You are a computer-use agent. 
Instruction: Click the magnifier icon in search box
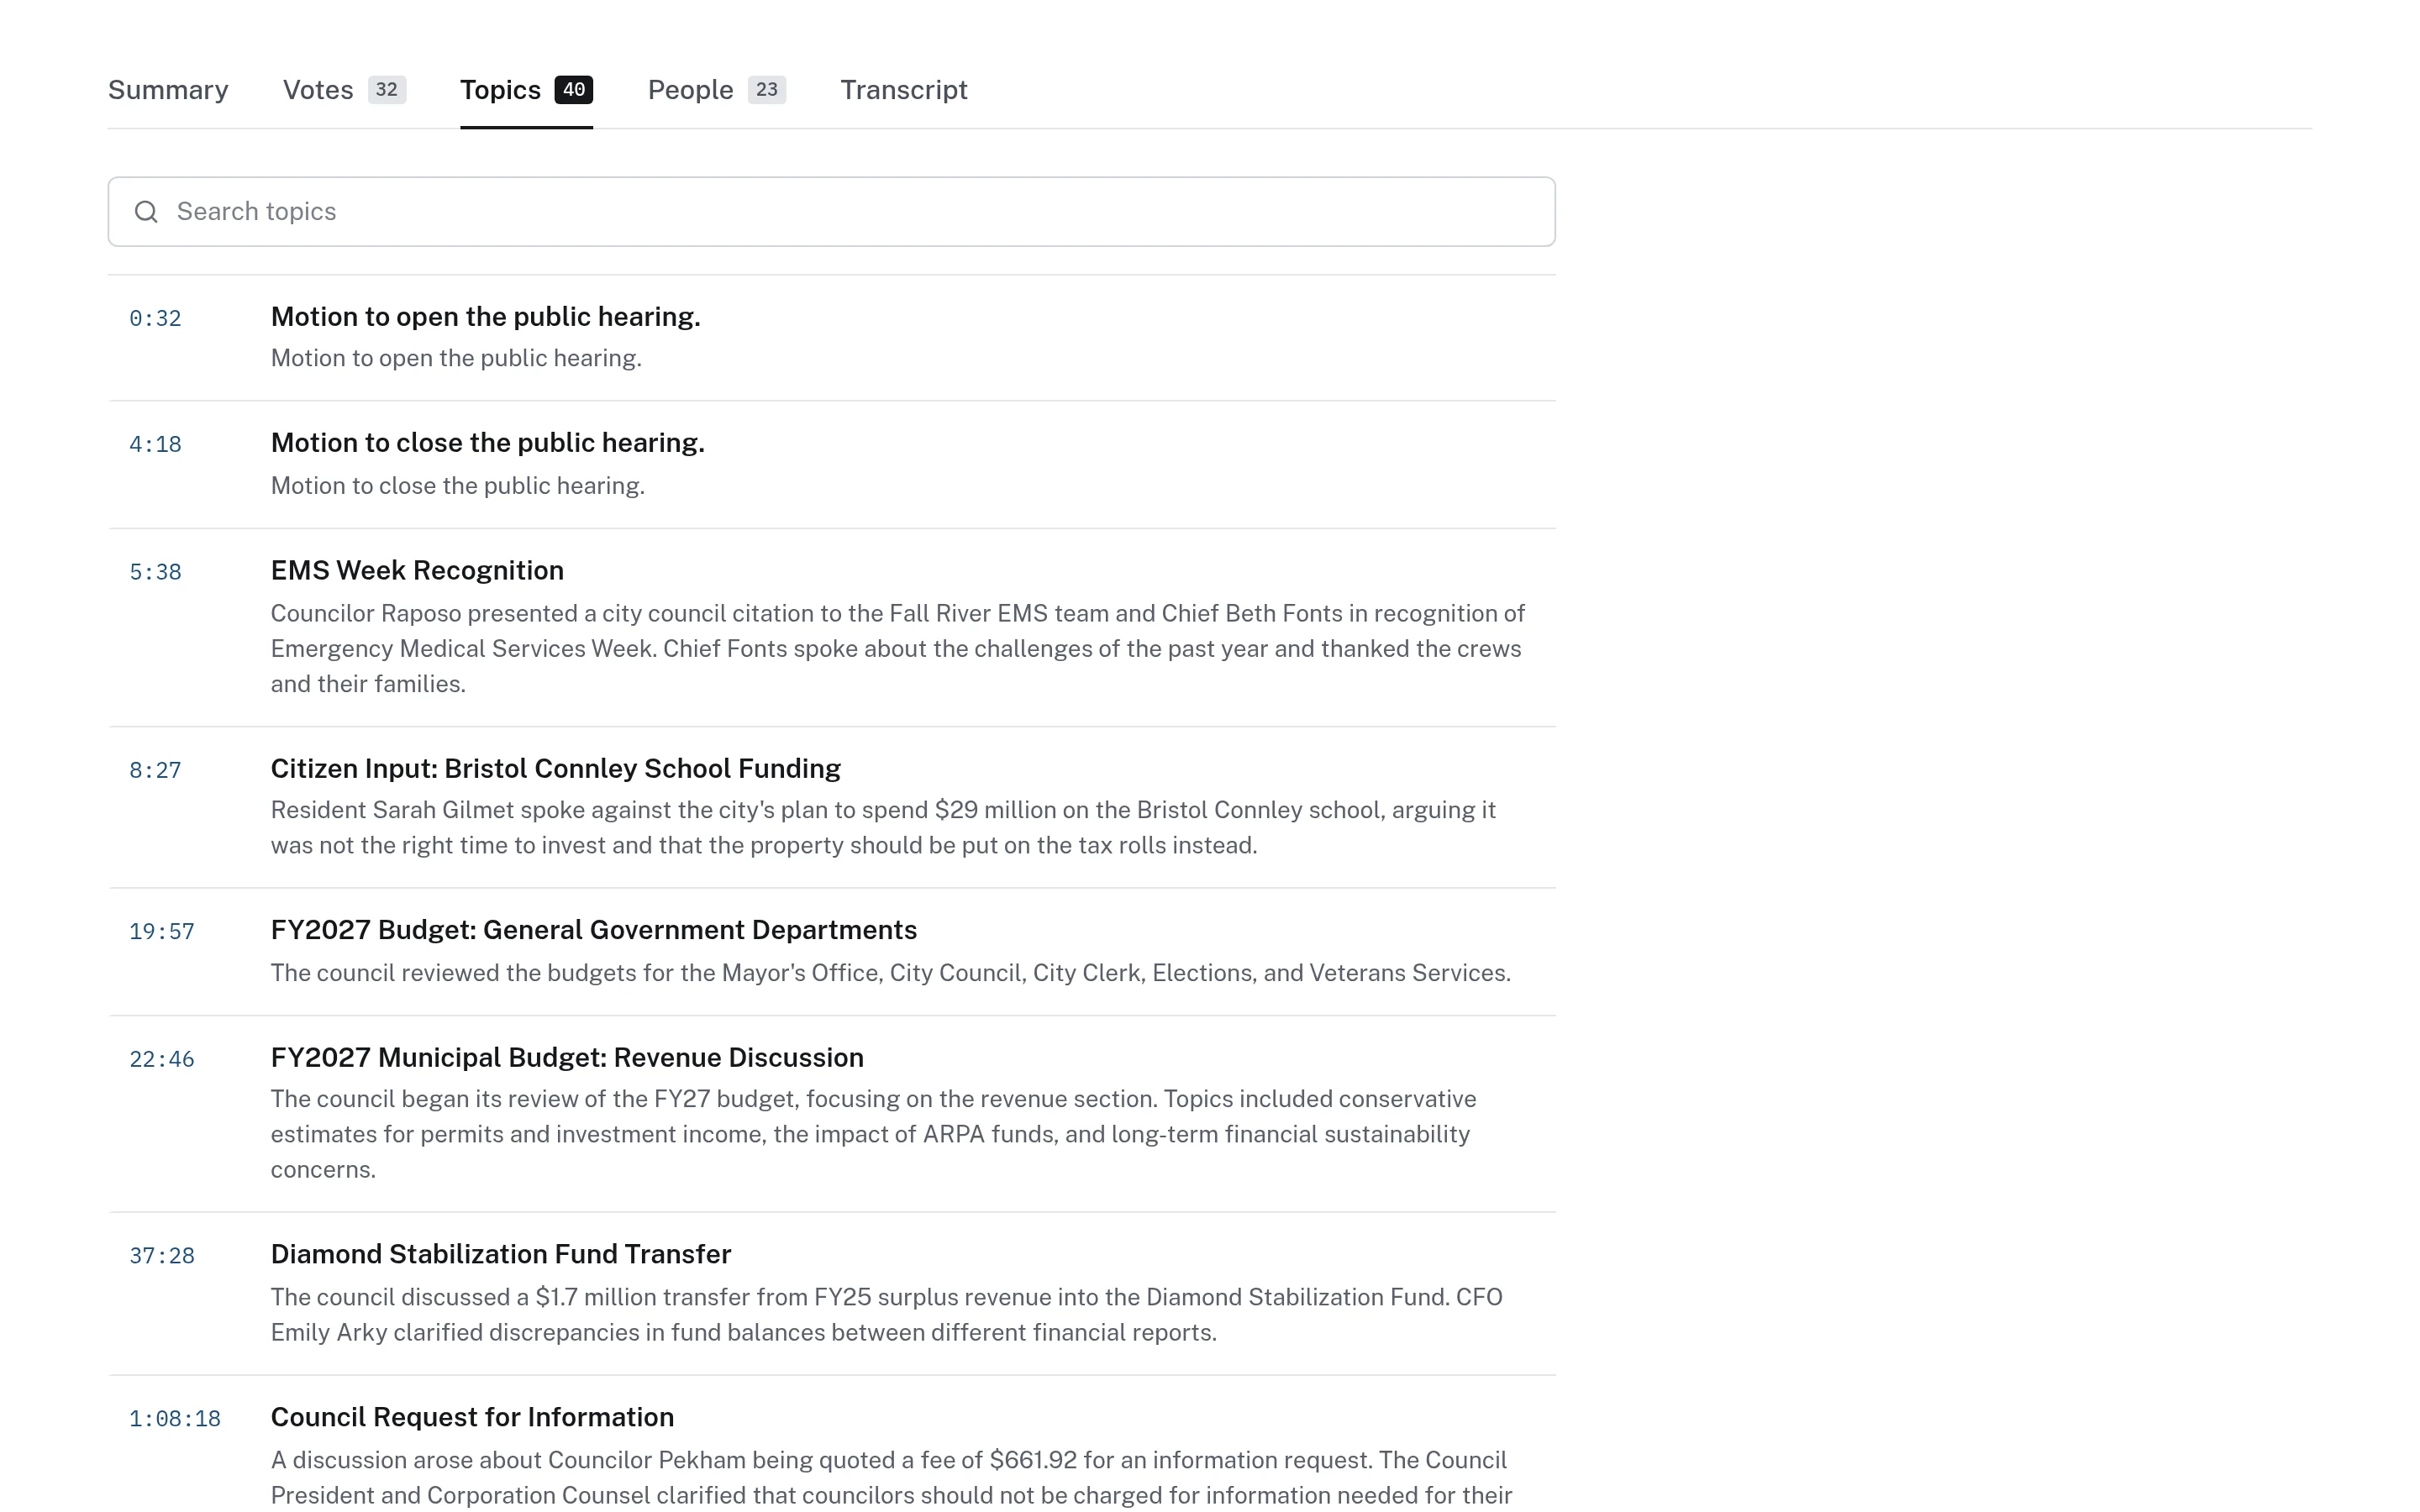(x=146, y=212)
